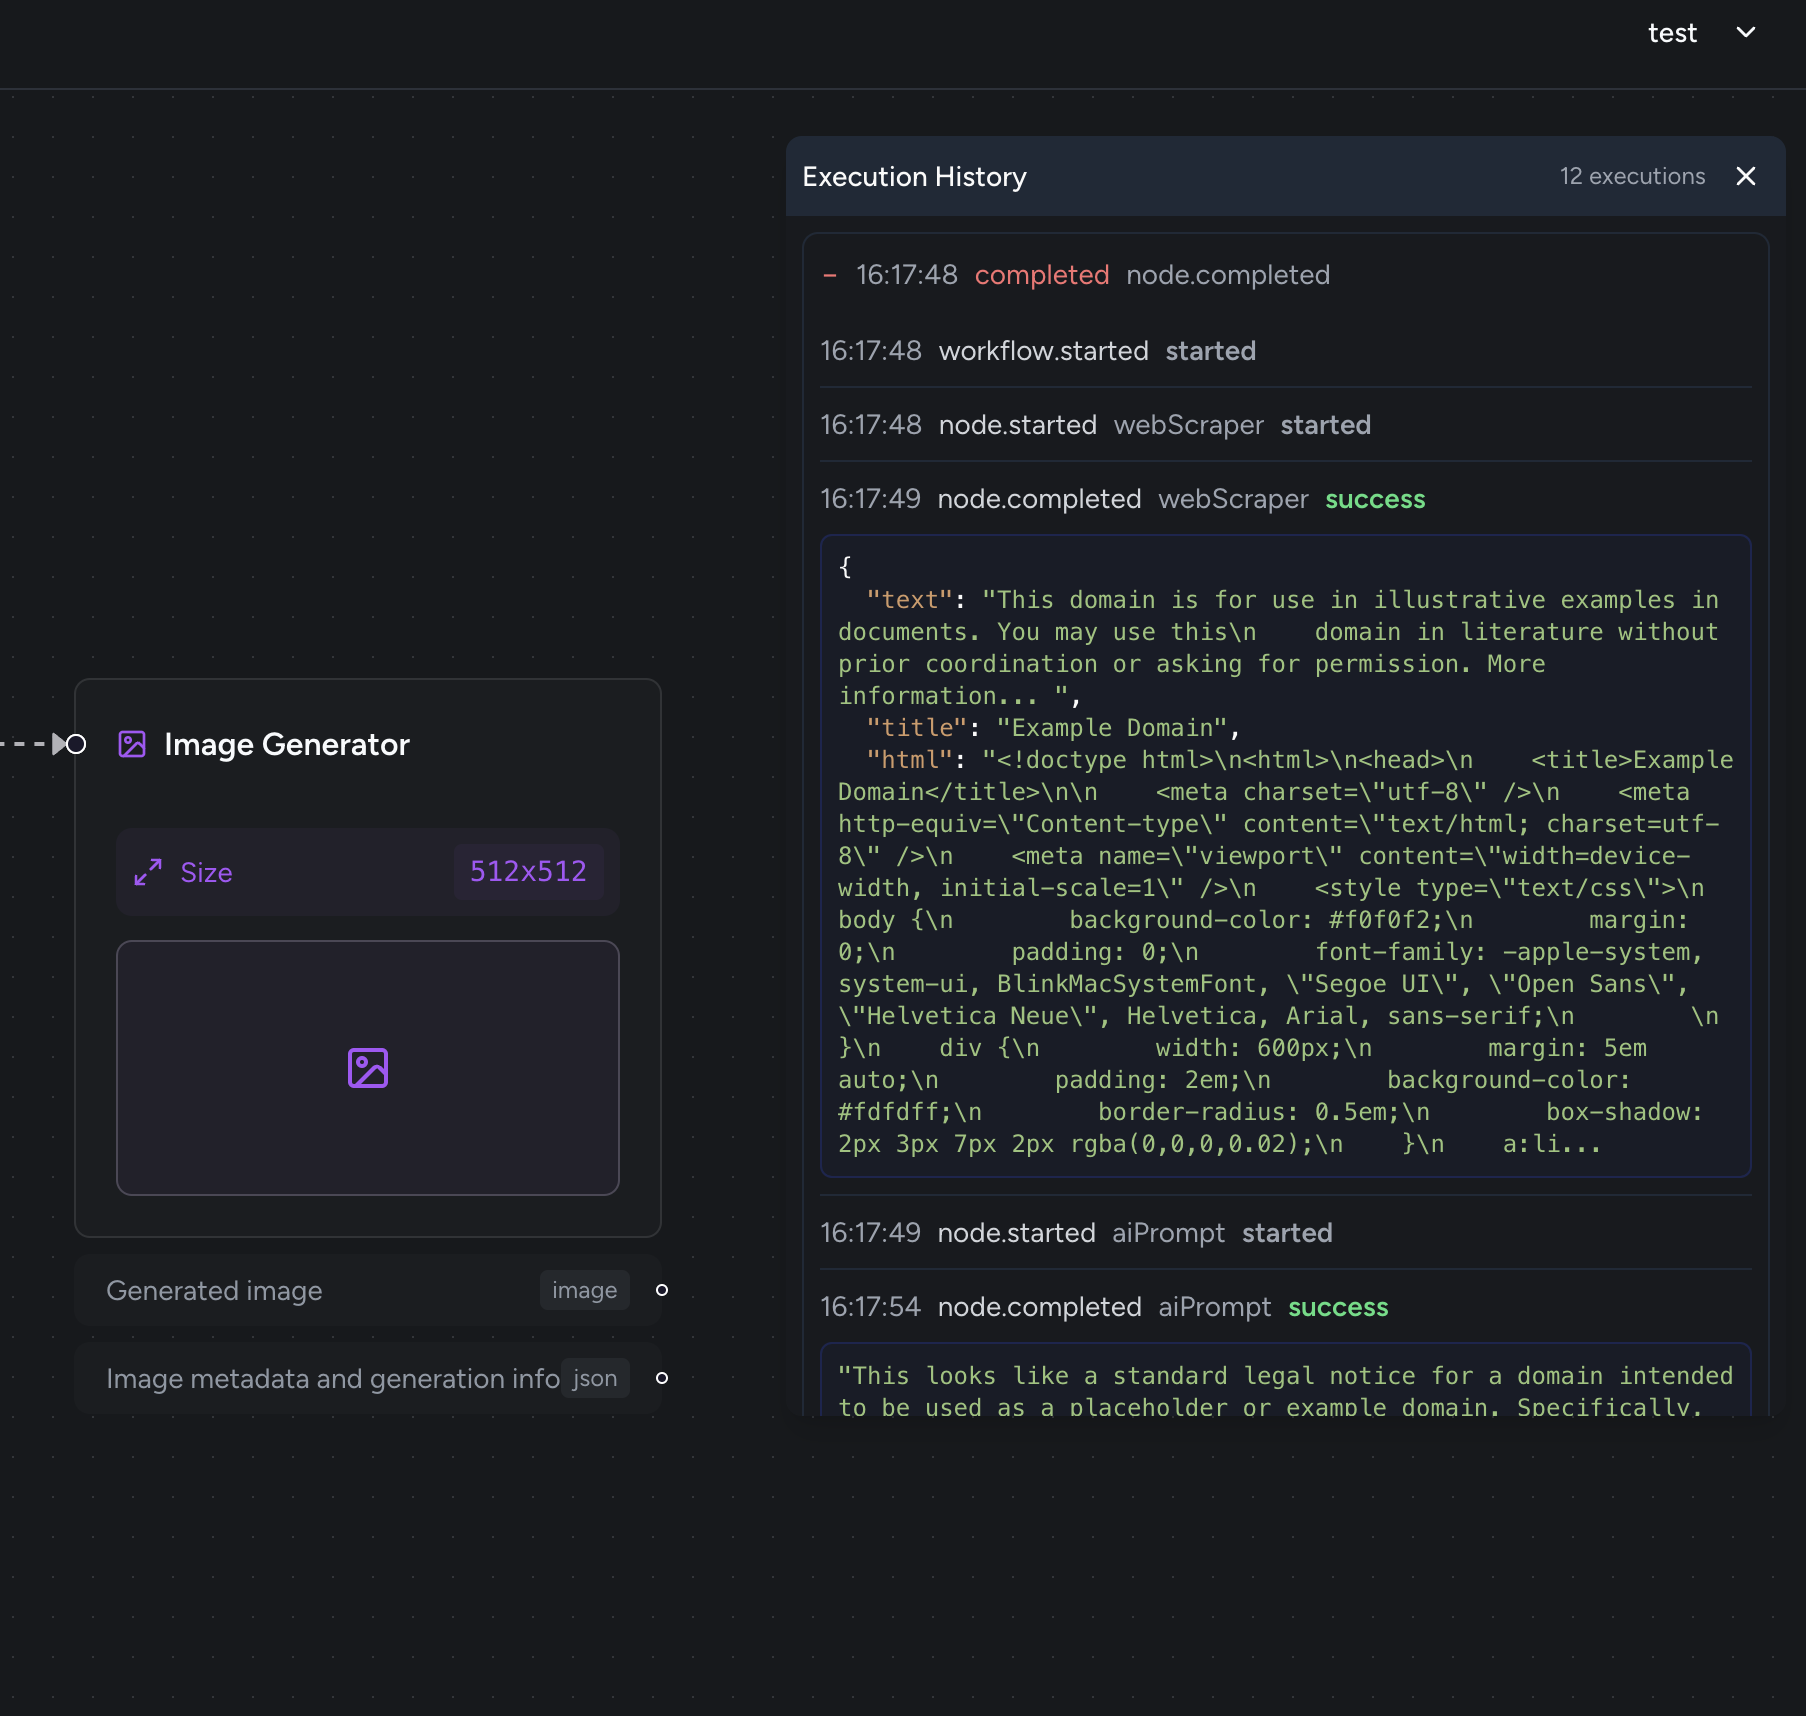Close the Execution History panel
The width and height of the screenshot is (1806, 1716).
(1746, 176)
